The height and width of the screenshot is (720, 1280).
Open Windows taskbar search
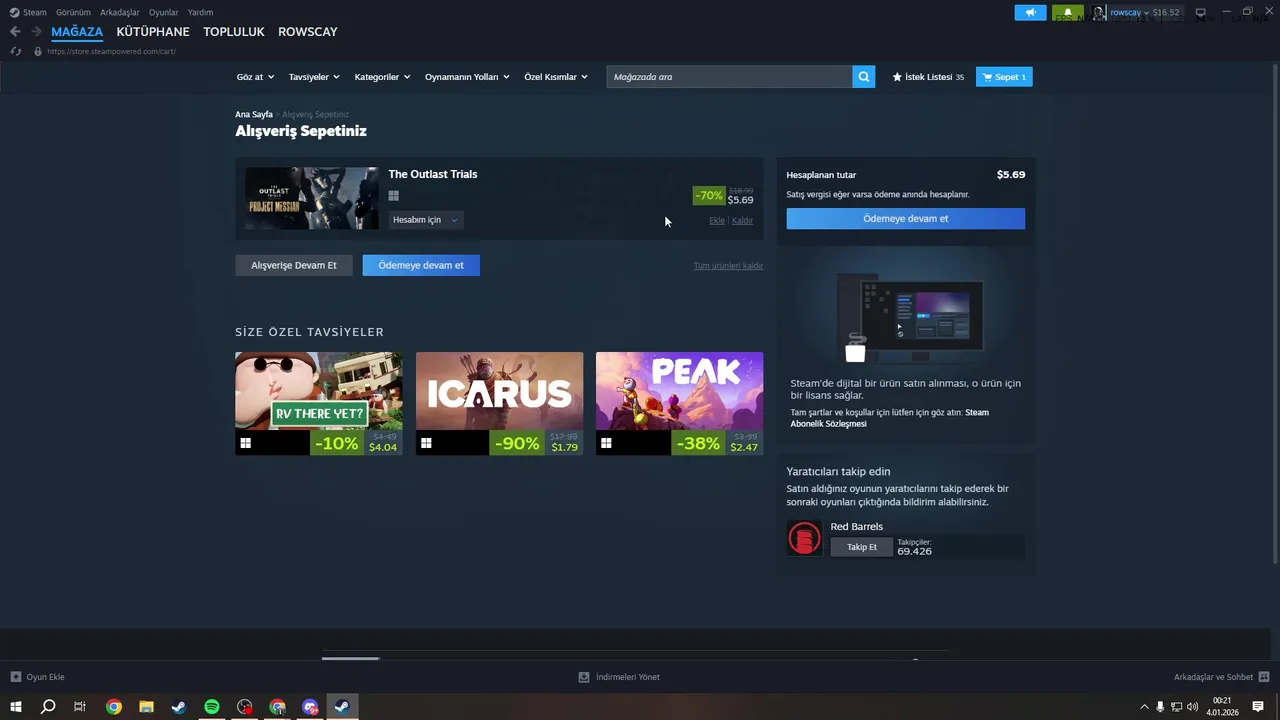pyautogui.click(x=48, y=707)
